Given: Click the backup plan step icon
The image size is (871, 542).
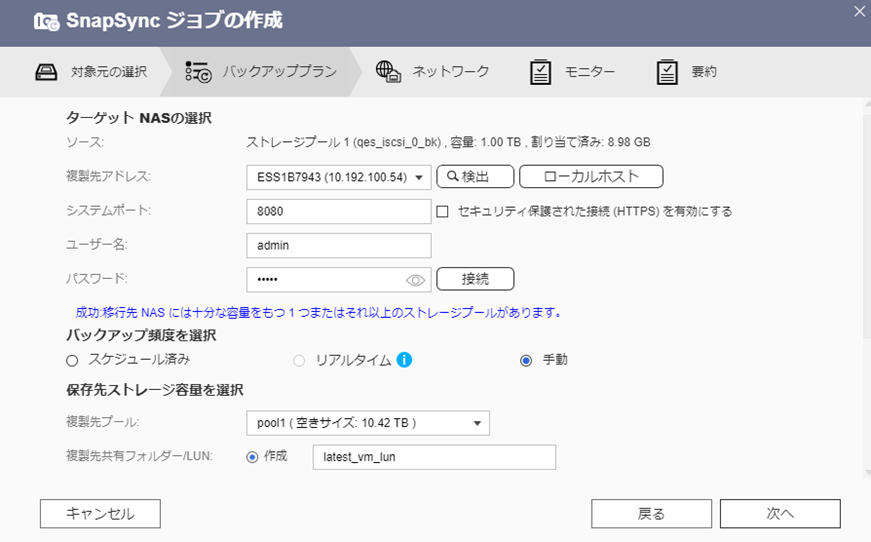Looking at the screenshot, I should coord(198,72).
